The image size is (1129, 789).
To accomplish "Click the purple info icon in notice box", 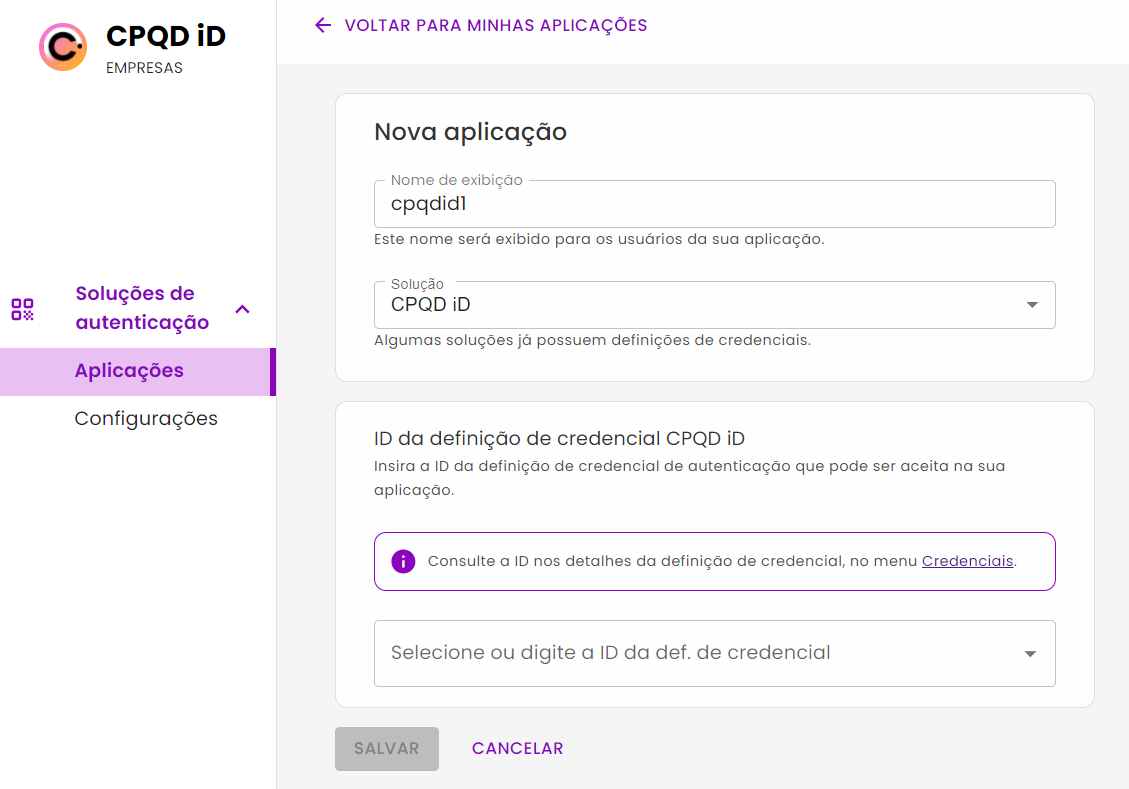I will click(402, 561).
